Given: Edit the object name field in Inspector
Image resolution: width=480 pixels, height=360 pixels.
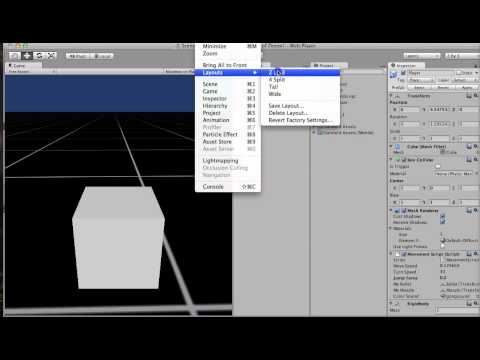Looking at the screenshot, I should click(x=431, y=73).
